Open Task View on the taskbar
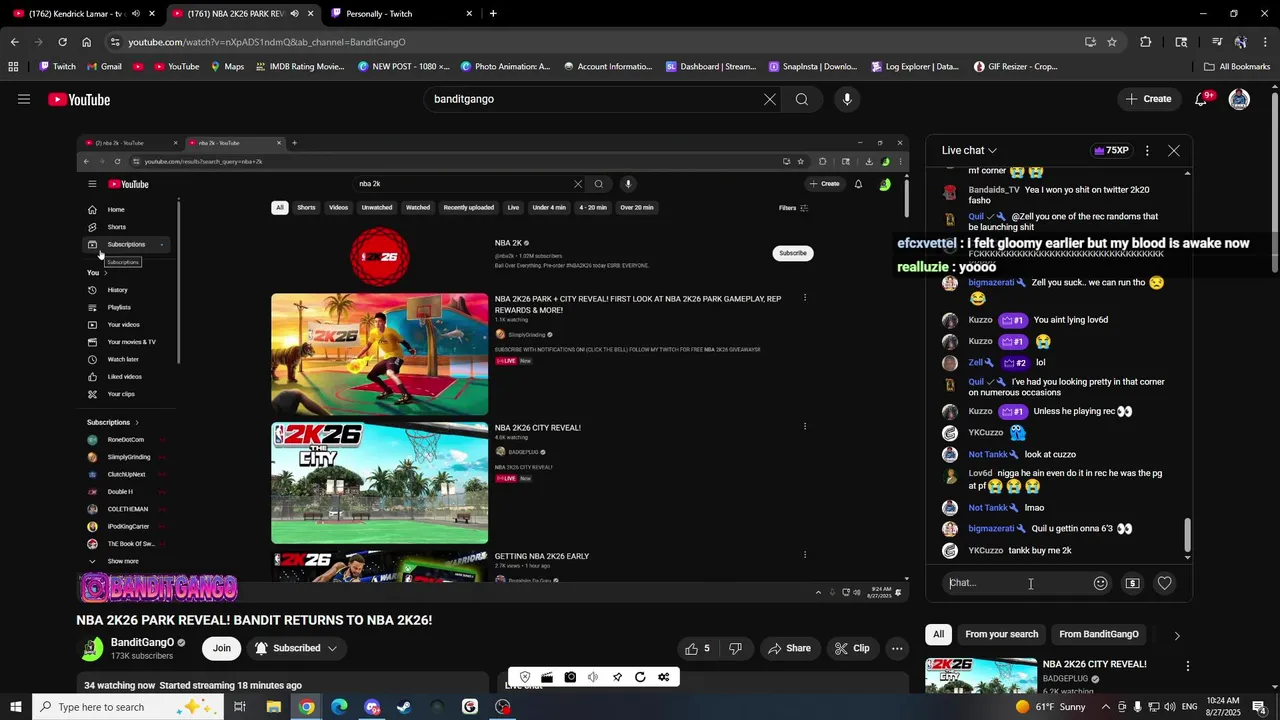 click(x=240, y=707)
